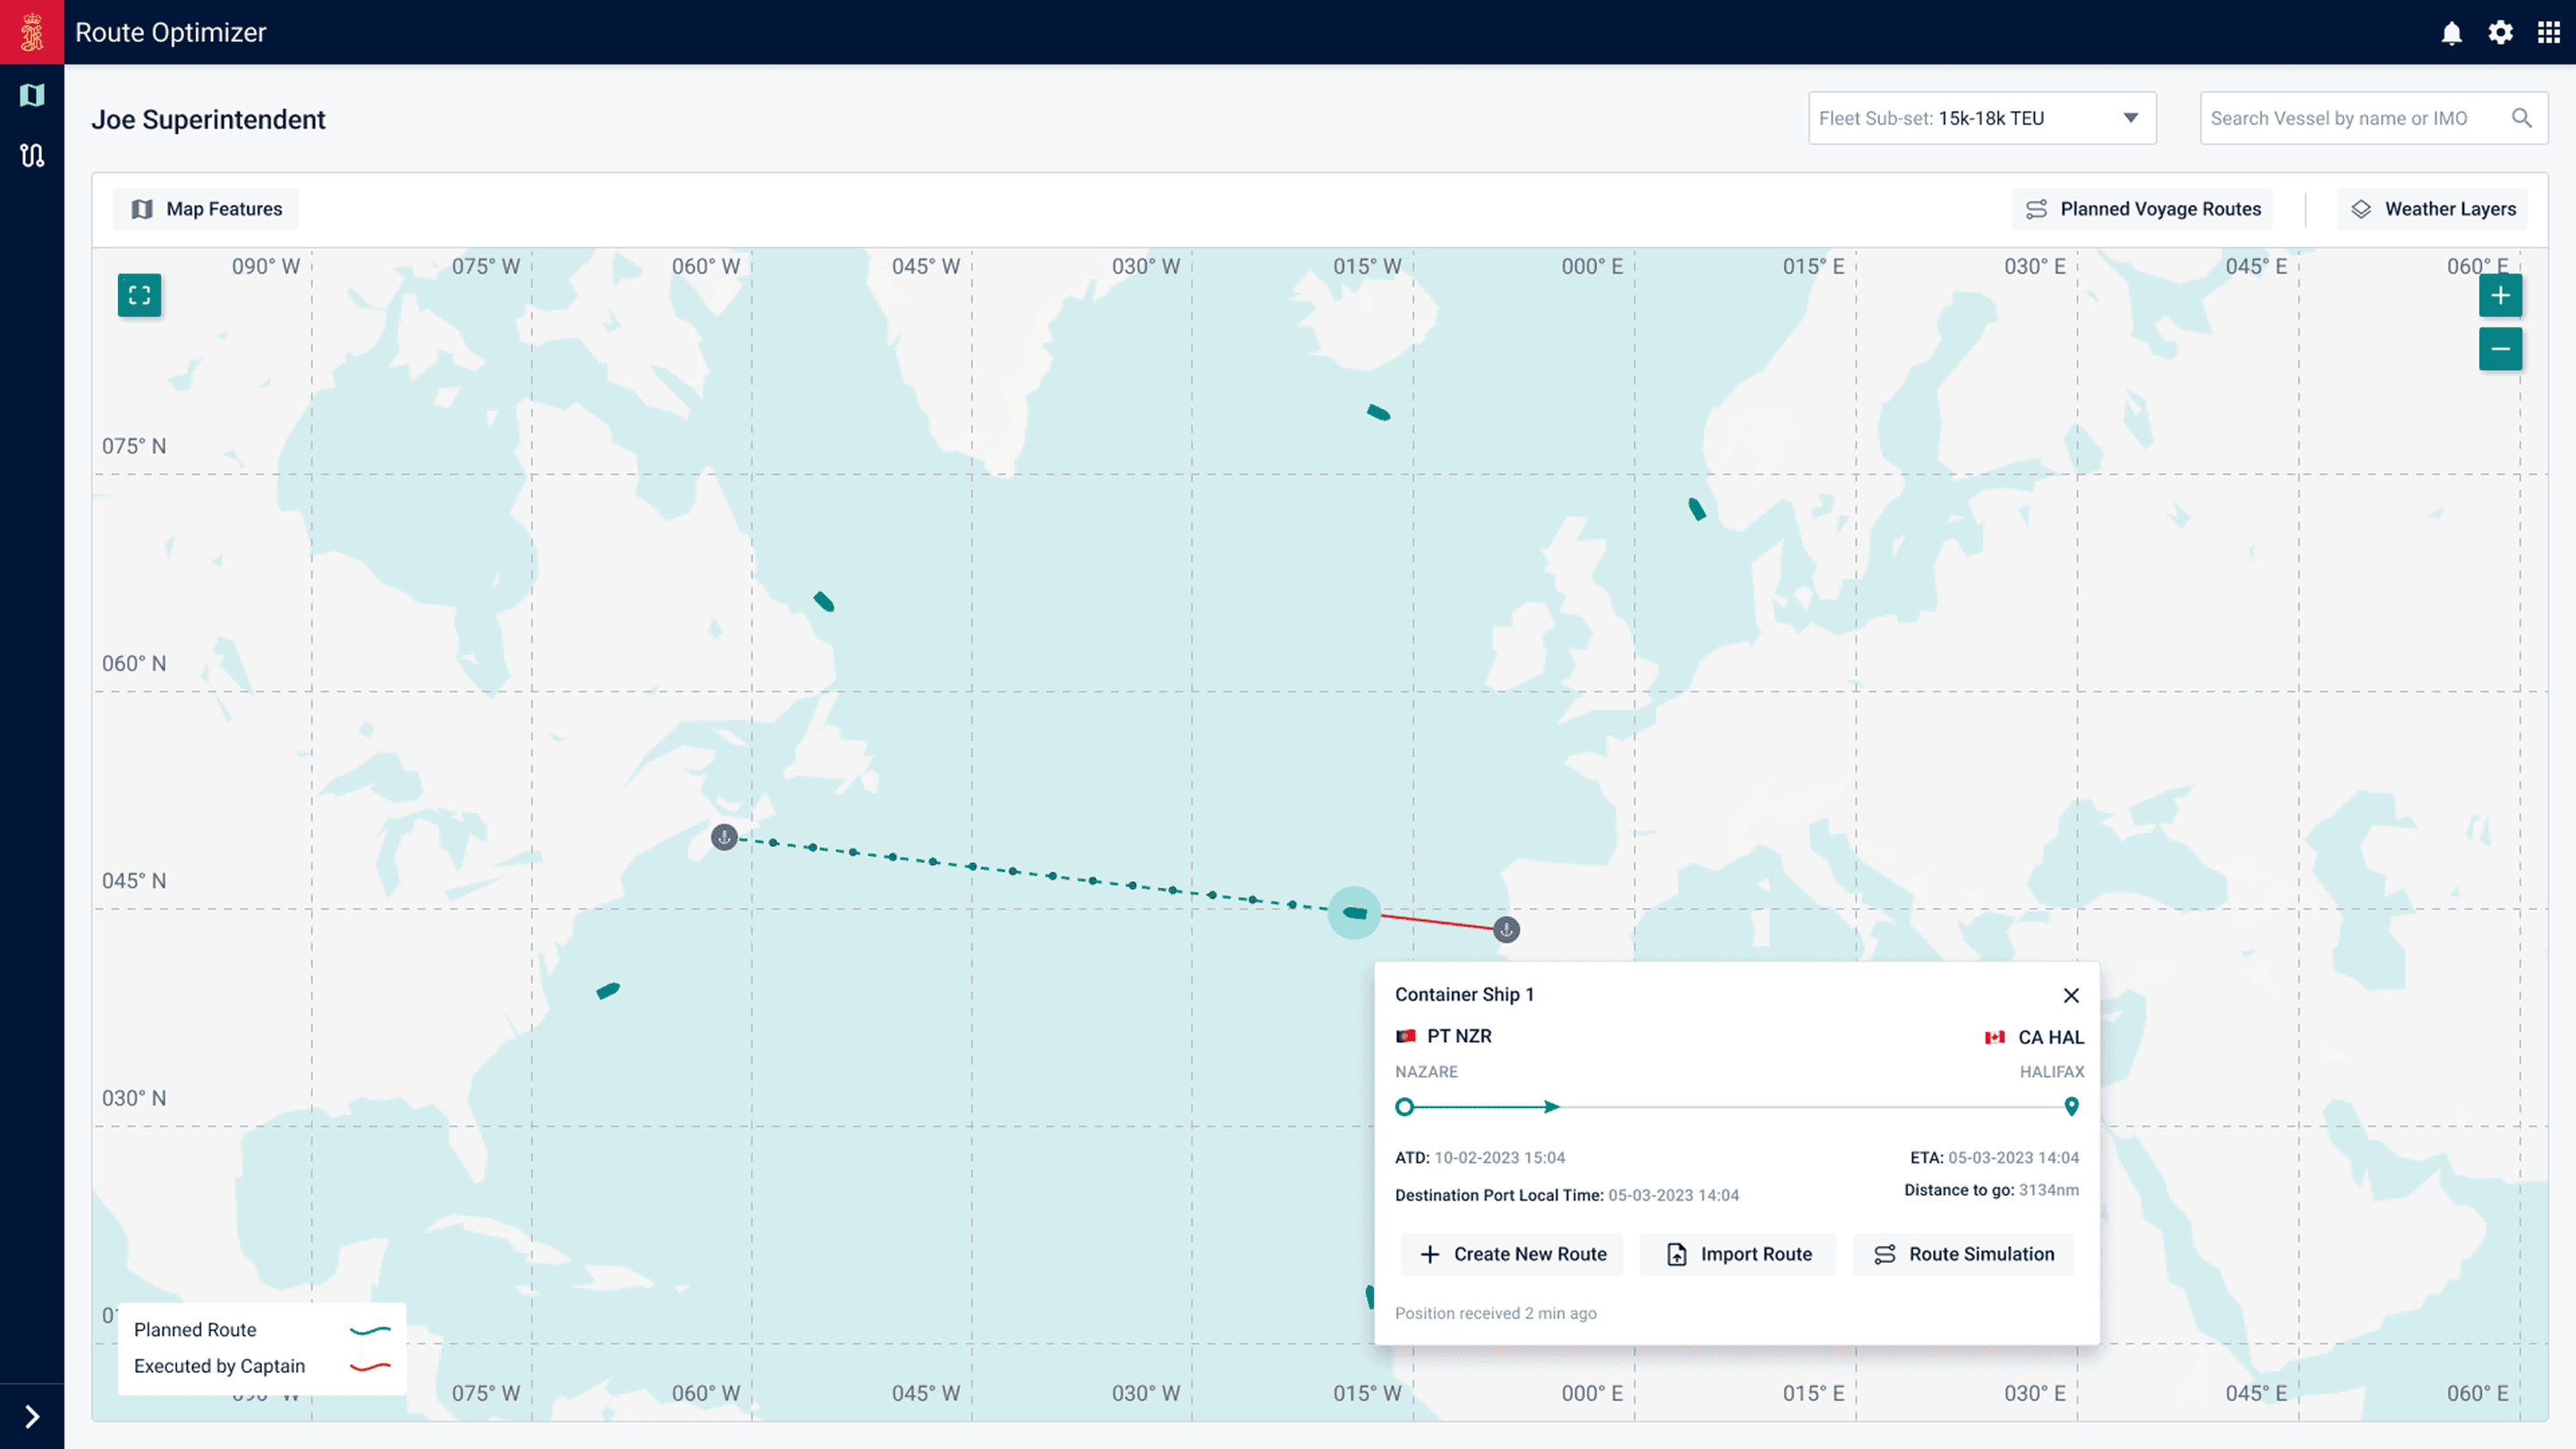Click the Joe Superintendent heading

(x=208, y=119)
